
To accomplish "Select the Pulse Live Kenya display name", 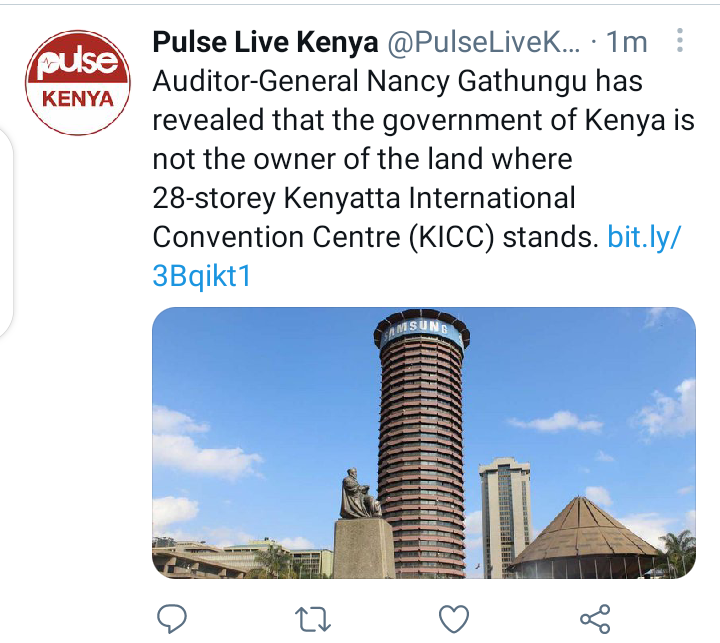I will point(265,42).
